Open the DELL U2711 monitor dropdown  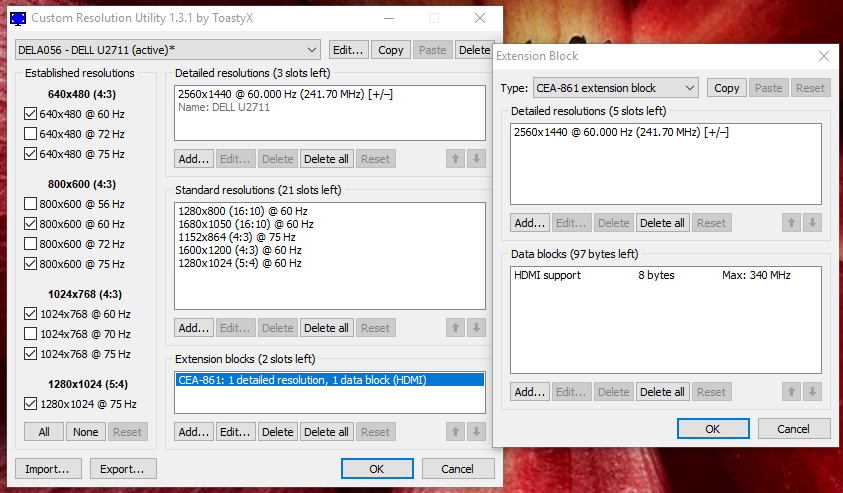pos(167,50)
